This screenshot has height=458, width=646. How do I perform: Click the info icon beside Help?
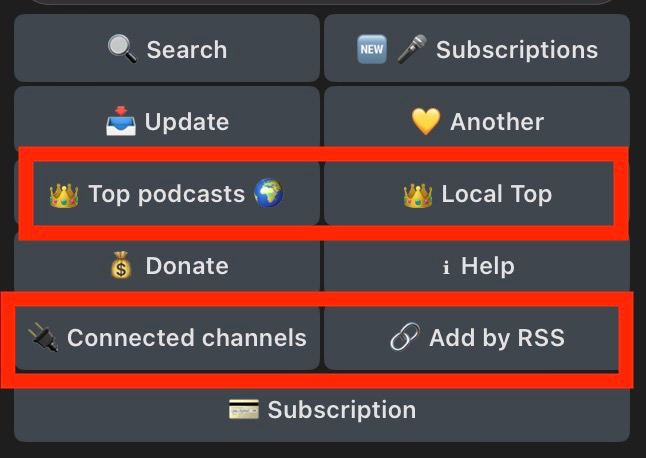[x=445, y=267]
